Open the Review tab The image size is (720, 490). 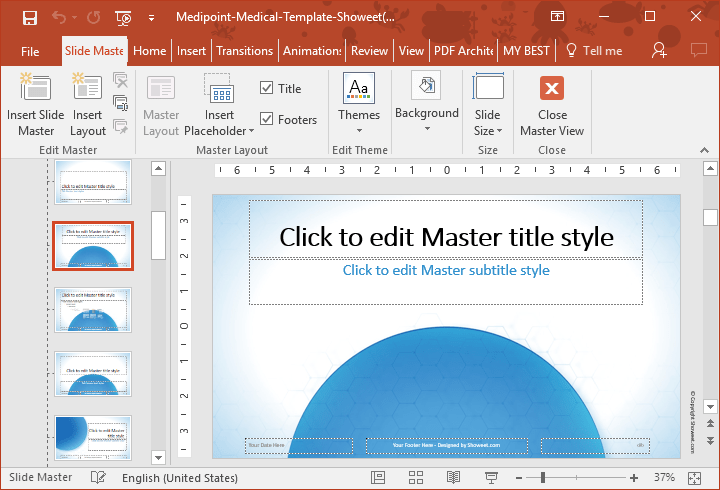click(369, 51)
